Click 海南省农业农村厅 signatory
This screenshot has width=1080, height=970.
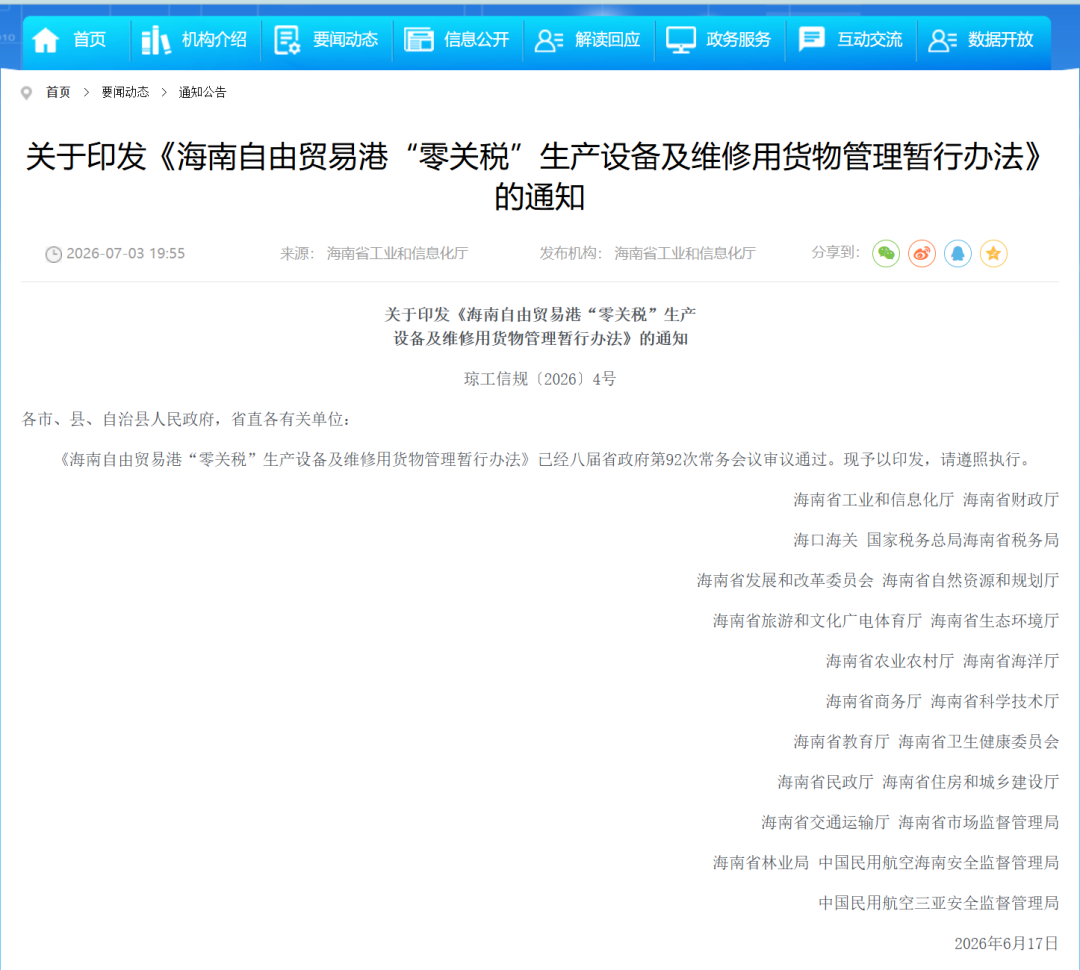tap(890, 661)
